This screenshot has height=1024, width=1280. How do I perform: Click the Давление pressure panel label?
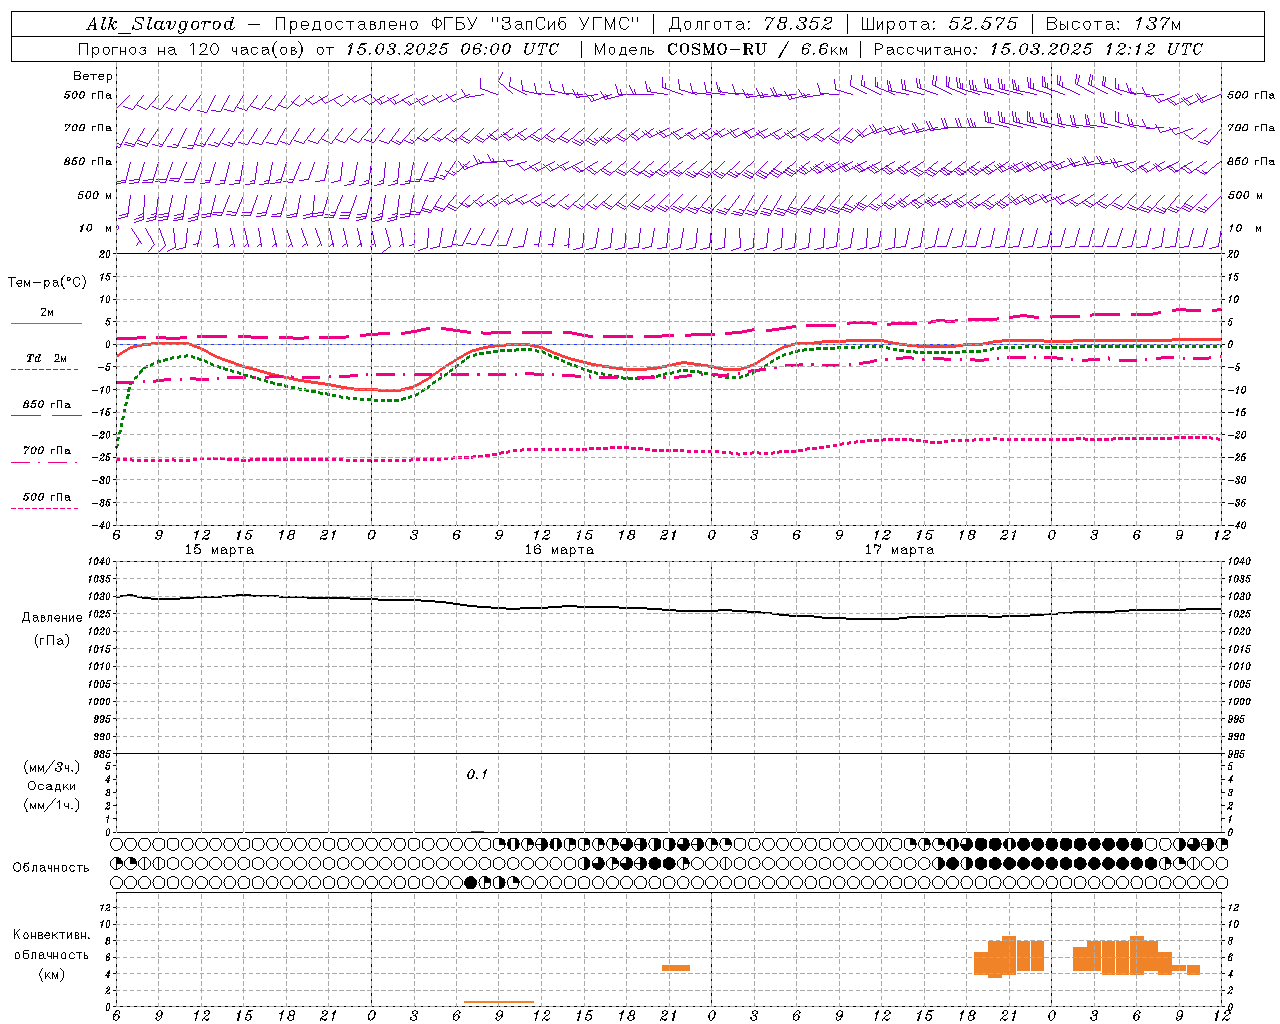coord(52,617)
